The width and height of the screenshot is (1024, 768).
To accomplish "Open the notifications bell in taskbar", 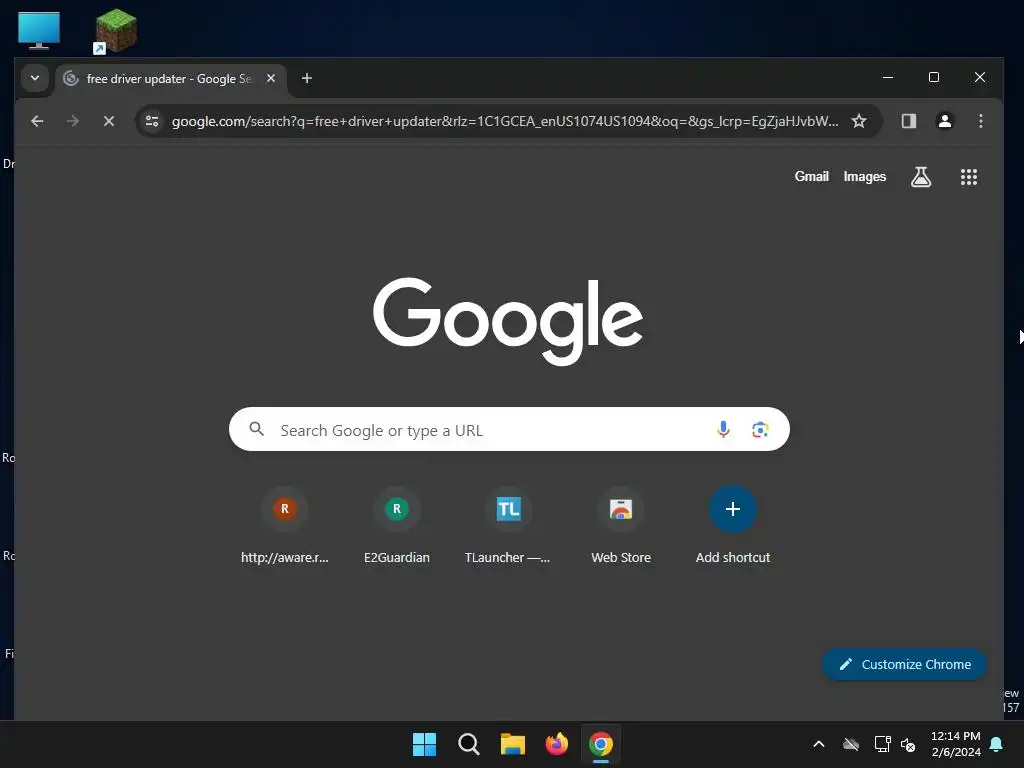I will coord(997,744).
